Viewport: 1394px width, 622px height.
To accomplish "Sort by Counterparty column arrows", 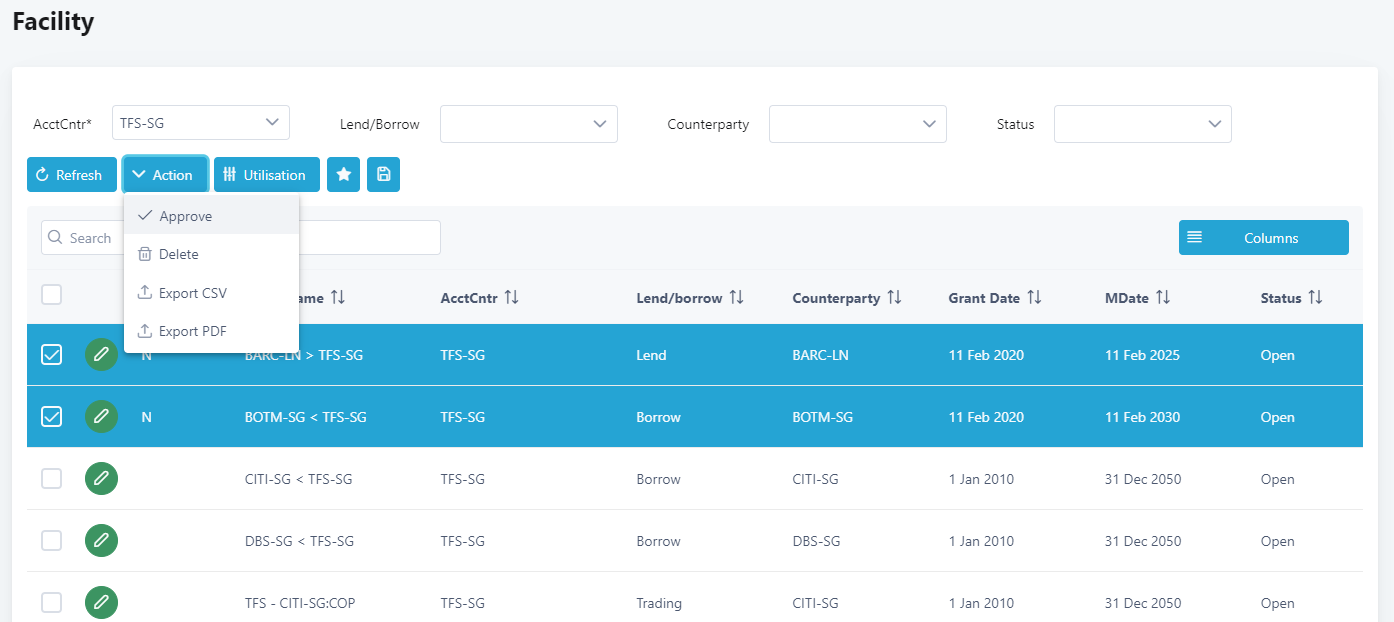I will 894,298.
